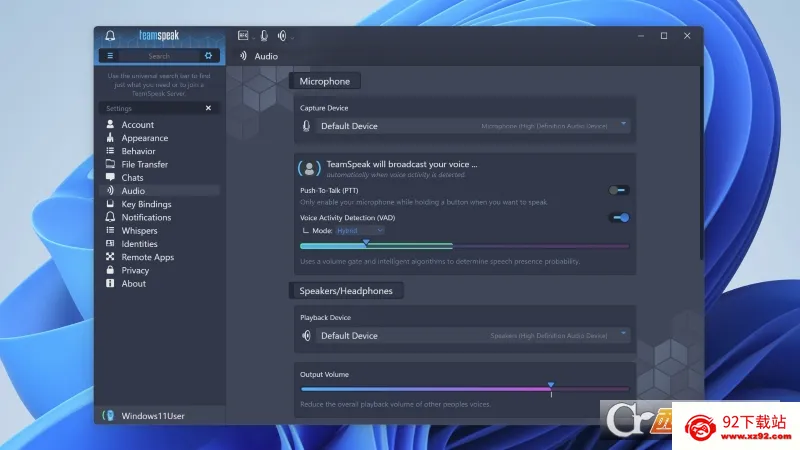Open the VAD Mode Hybrid dropdown
The width and height of the screenshot is (800, 450).
click(x=360, y=231)
